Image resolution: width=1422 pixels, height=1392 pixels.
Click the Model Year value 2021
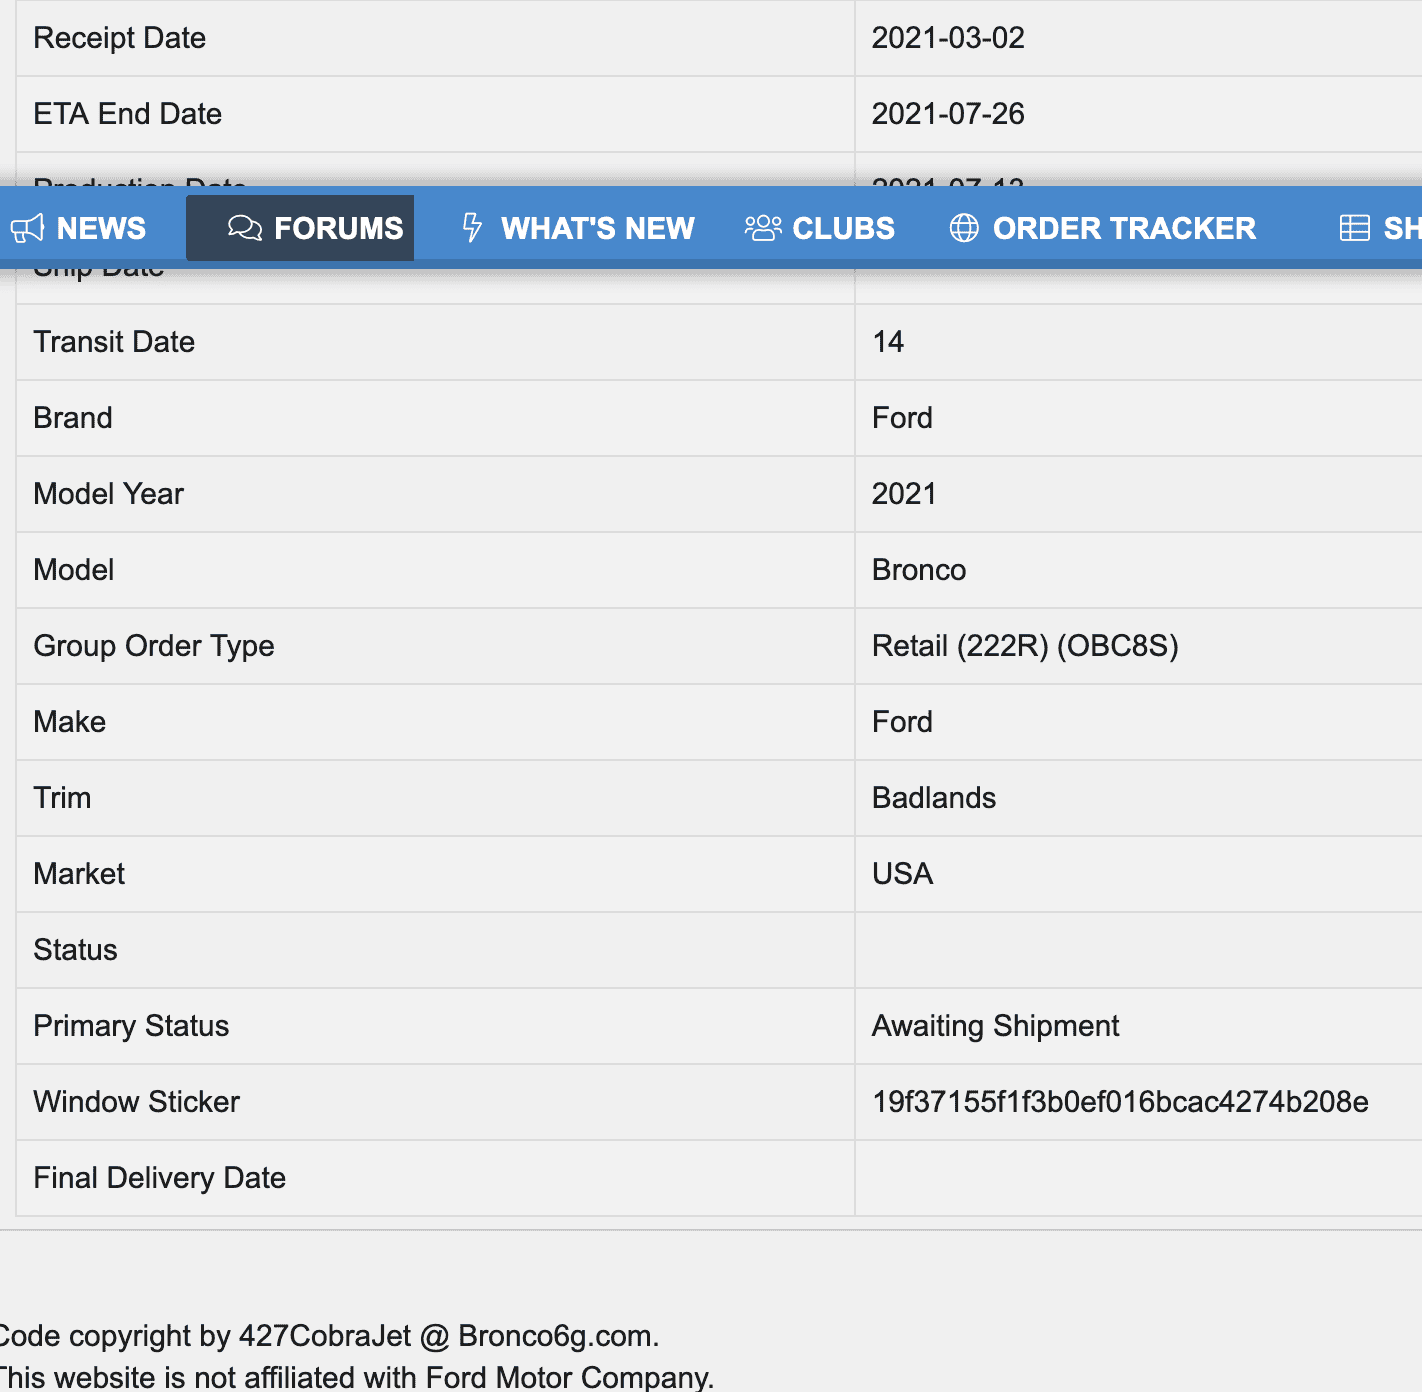point(904,494)
